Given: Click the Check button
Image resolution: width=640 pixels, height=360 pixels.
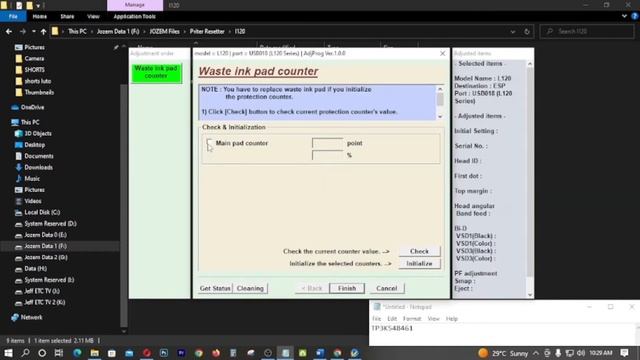Looking at the screenshot, I should point(419,251).
